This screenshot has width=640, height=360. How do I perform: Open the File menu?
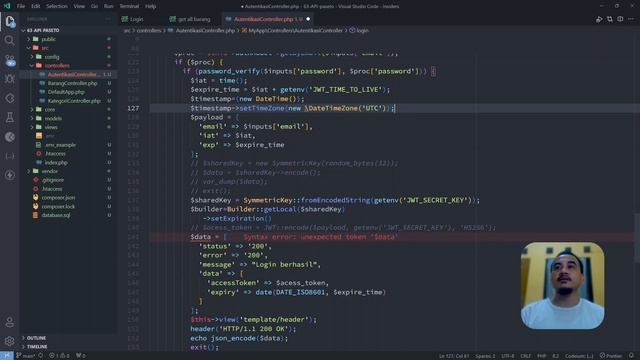pos(21,6)
